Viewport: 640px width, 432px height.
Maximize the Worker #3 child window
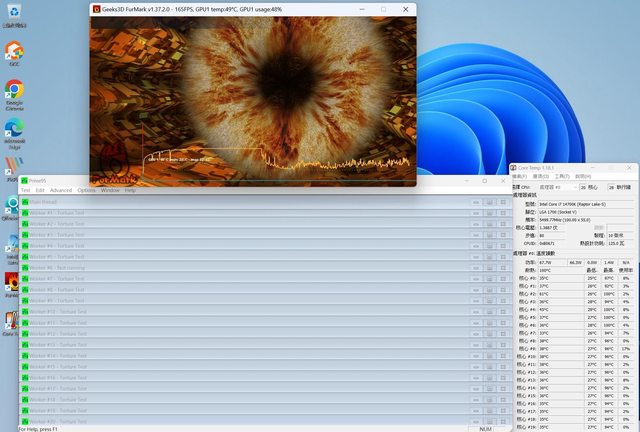pyautogui.click(x=489, y=234)
